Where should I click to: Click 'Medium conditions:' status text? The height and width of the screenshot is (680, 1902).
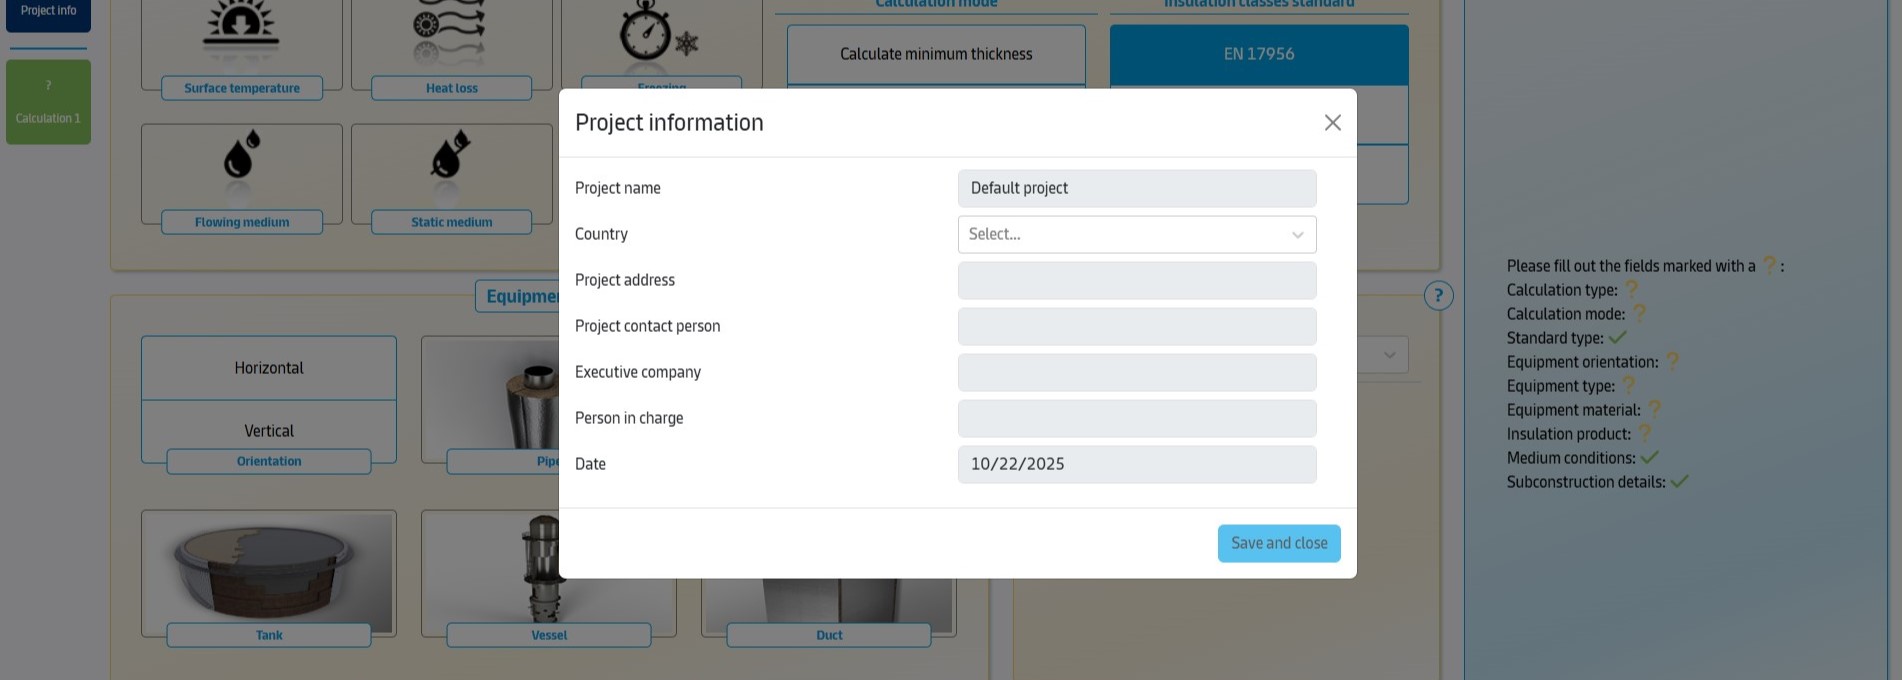[1571, 458]
